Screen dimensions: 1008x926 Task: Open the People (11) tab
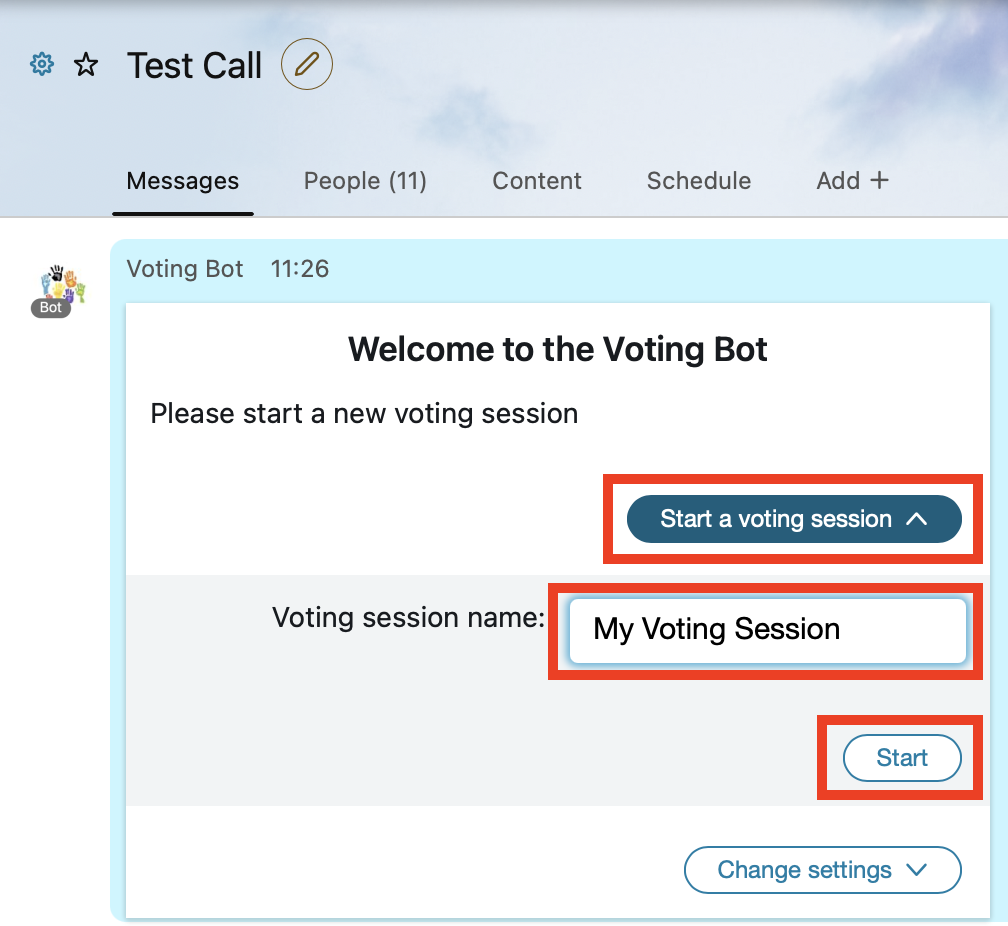365,181
